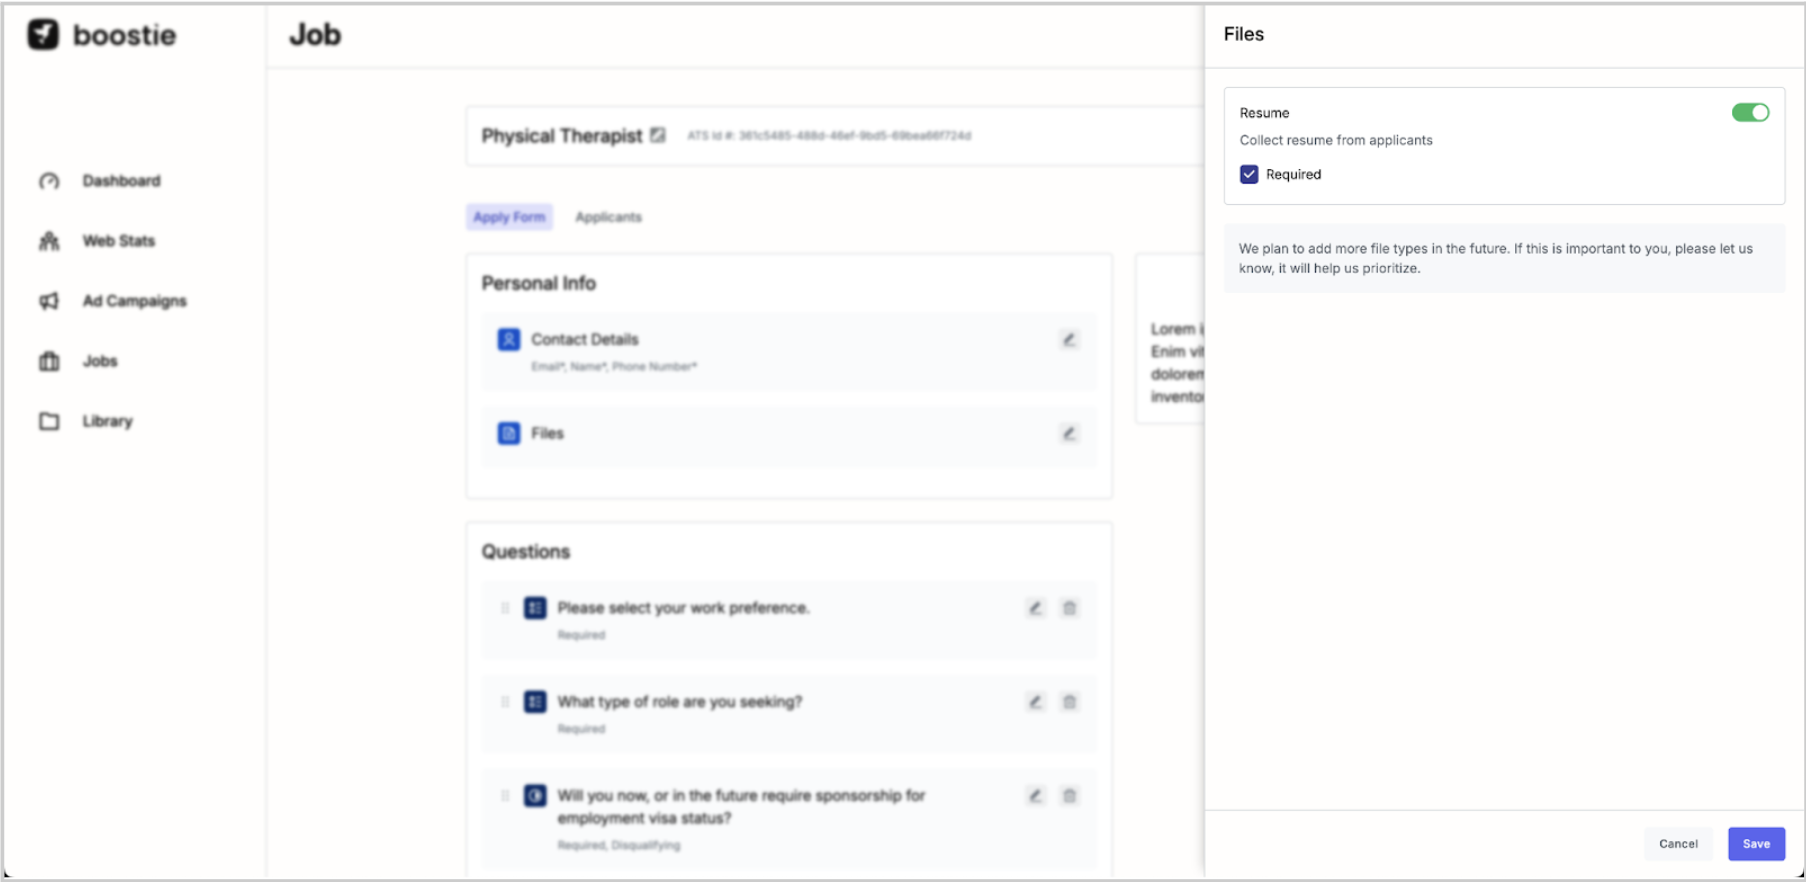1806x882 pixels.
Task: Edit the work preference question
Action: tap(1035, 608)
